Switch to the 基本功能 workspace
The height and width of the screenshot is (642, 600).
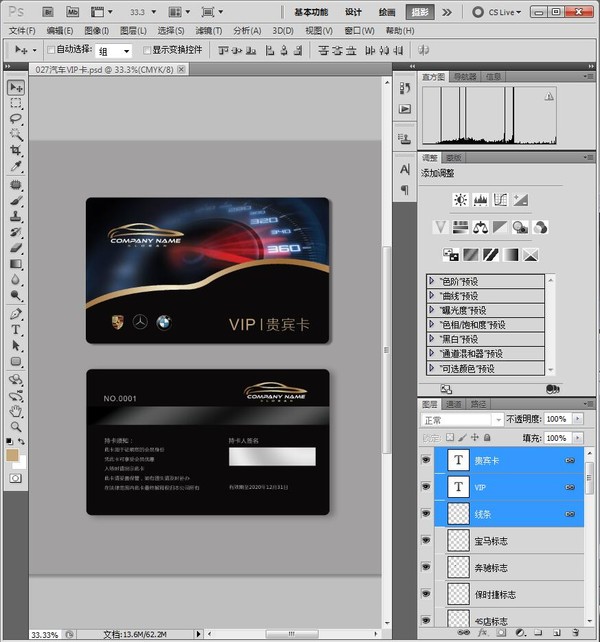pyautogui.click(x=311, y=12)
